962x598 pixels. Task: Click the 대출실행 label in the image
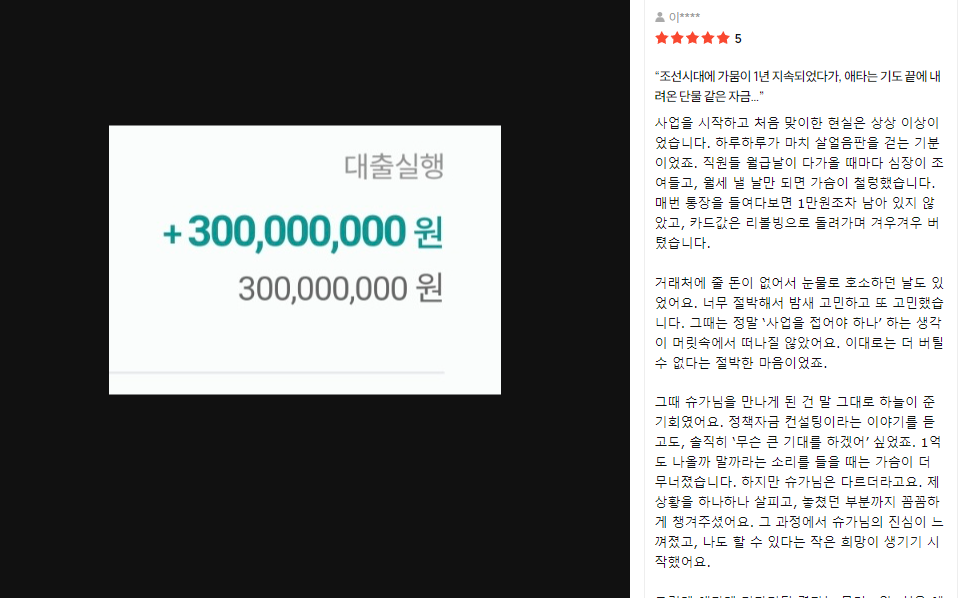(x=394, y=166)
